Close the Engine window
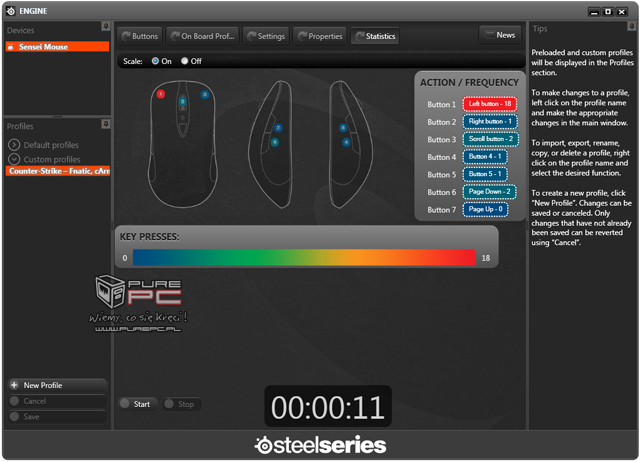Viewport: 640px width, 462px height. click(621, 12)
